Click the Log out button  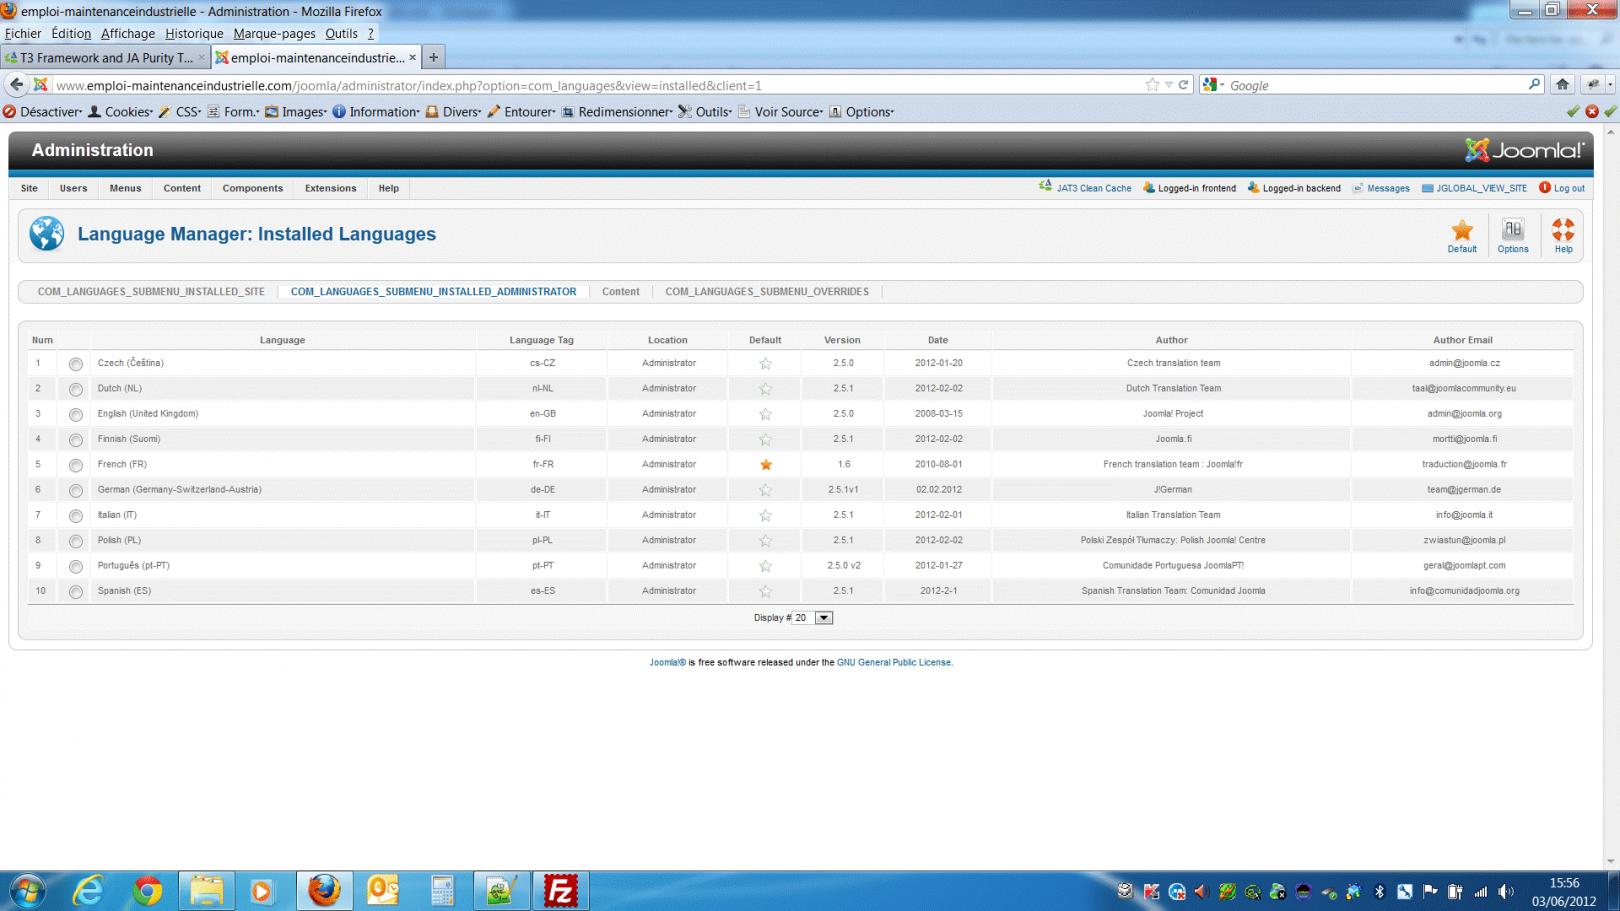tap(1562, 188)
